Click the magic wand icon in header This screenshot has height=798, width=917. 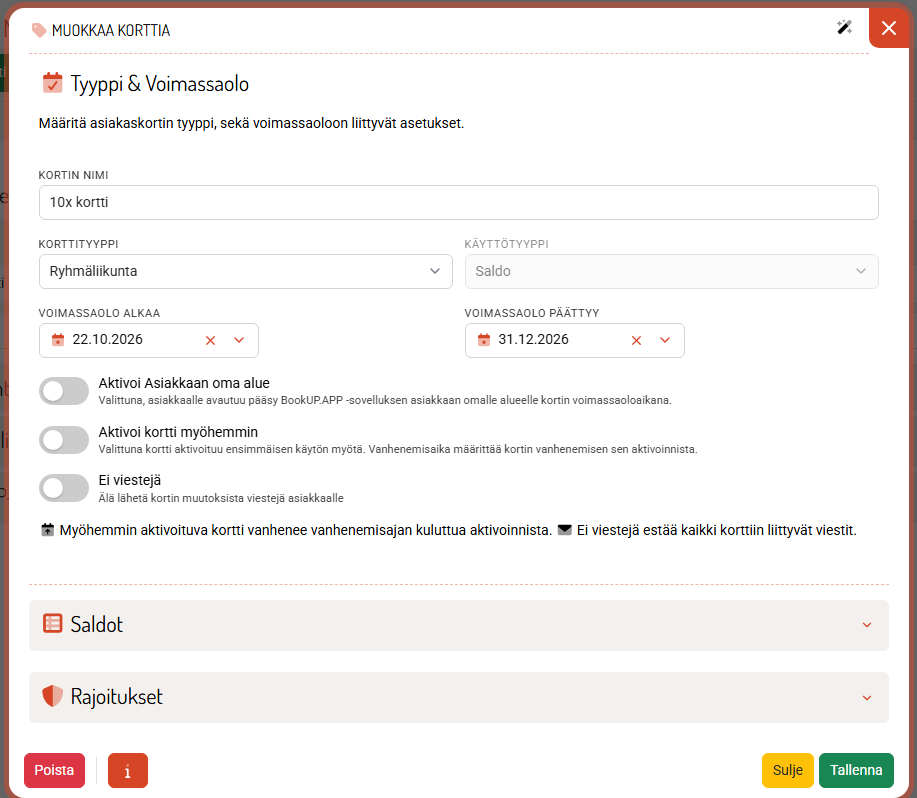tap(844, 27)
